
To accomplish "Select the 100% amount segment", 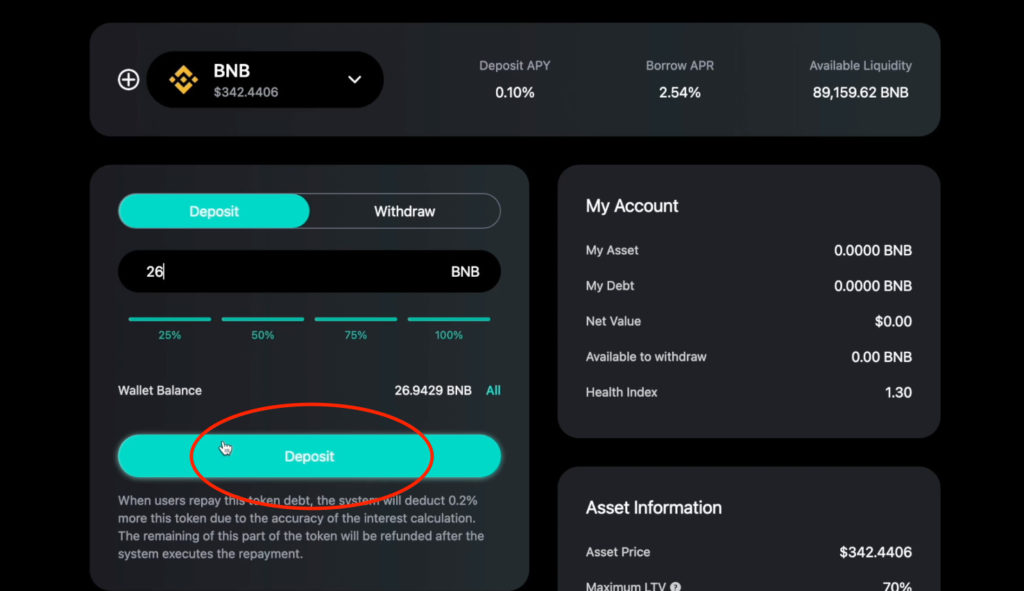I will click(x=449, y=327).
